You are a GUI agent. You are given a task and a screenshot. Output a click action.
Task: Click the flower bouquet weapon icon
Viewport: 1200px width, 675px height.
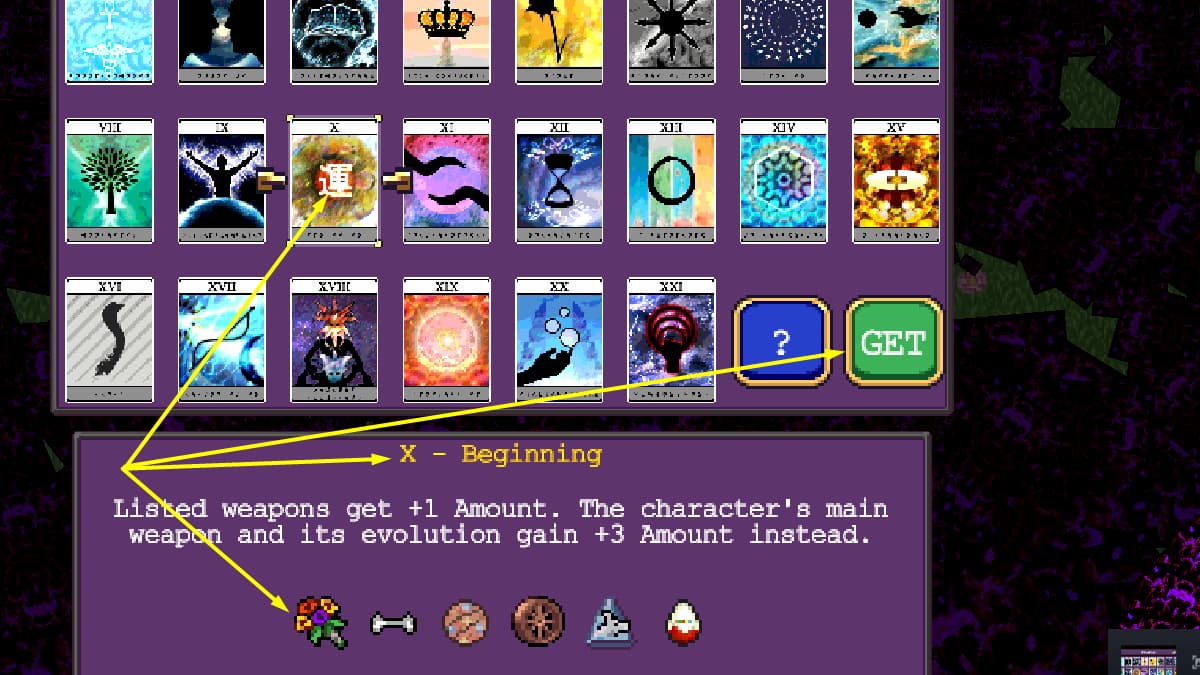point(321,622)
